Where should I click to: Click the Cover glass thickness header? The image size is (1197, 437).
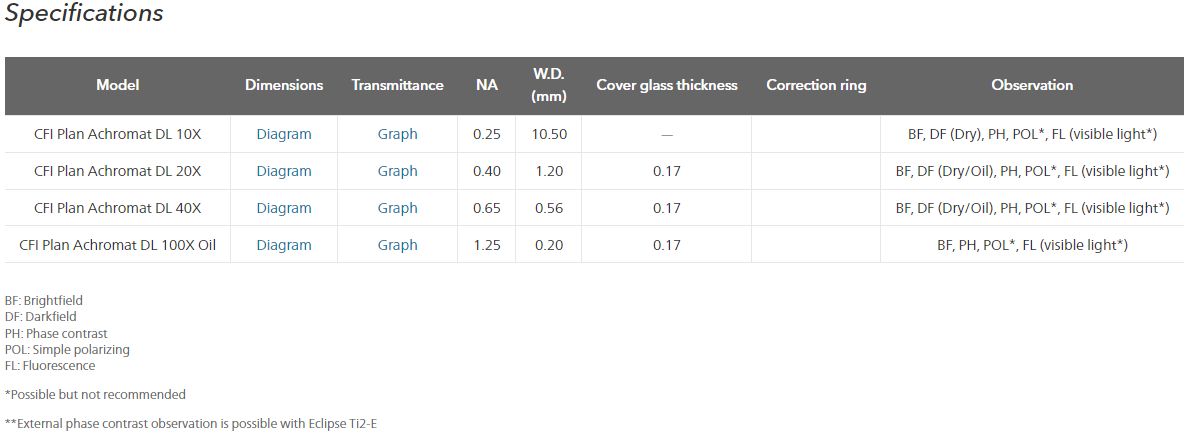(x=666, y=85)
